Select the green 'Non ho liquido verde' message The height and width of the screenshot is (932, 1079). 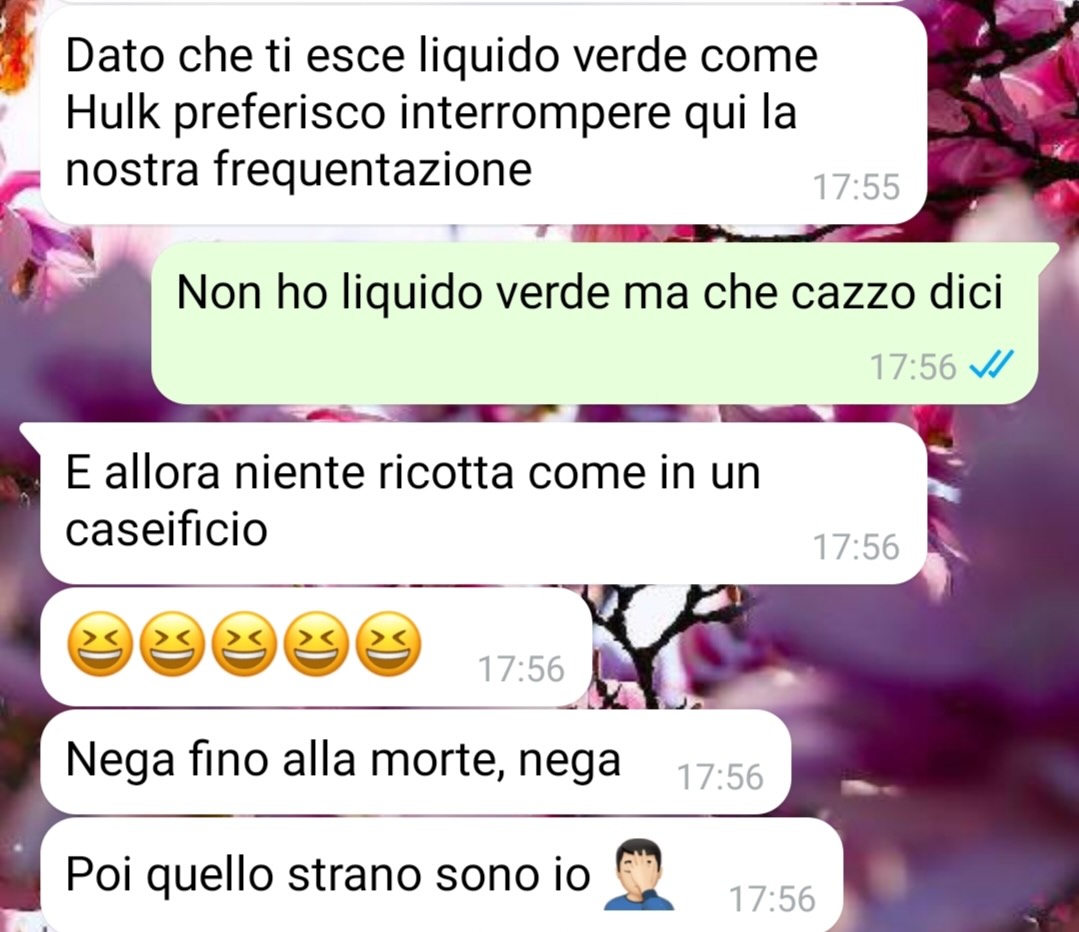coord(595,323)
